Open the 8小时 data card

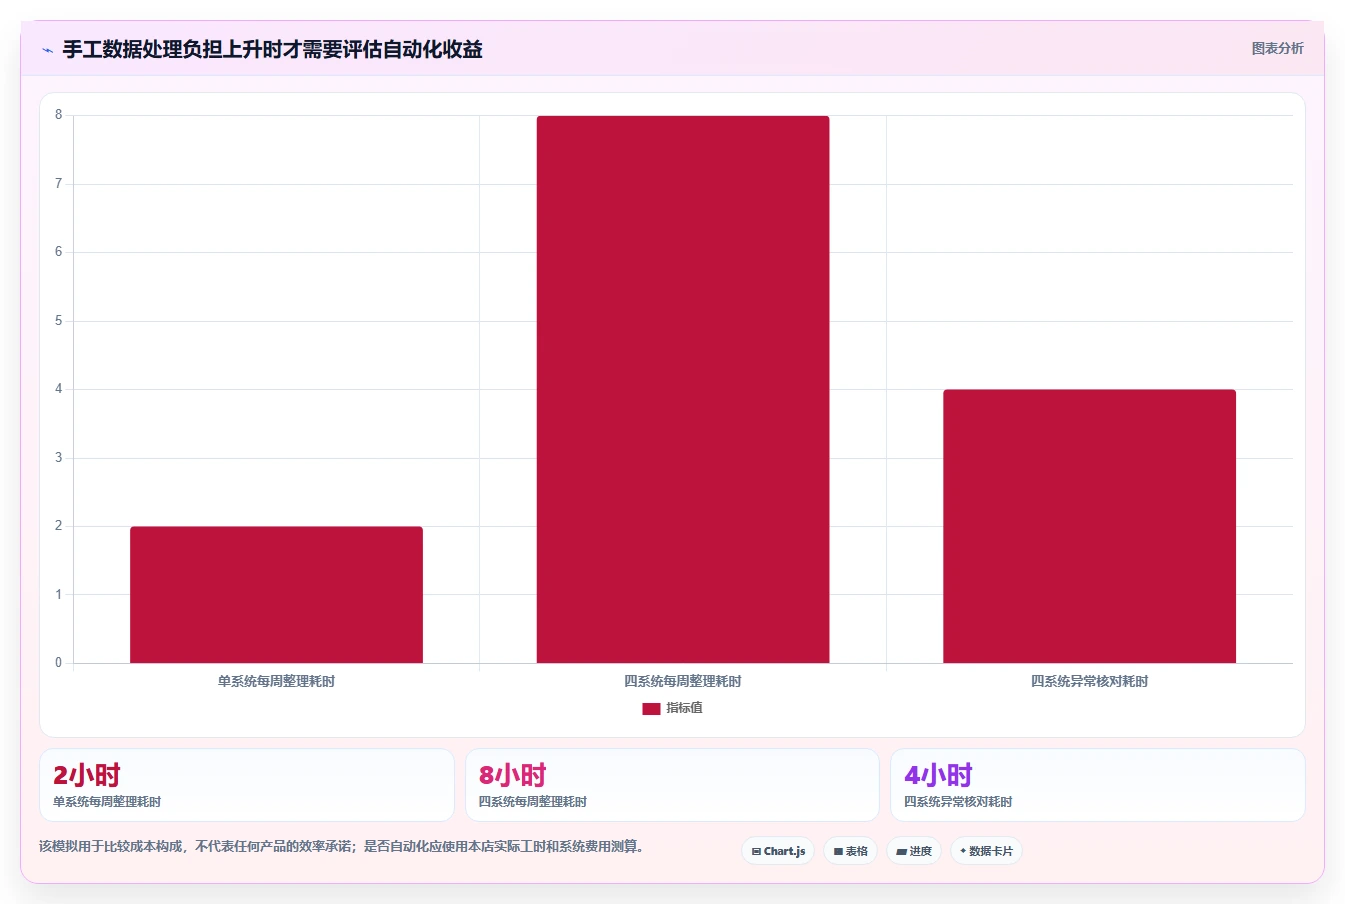tap(672, 785)
